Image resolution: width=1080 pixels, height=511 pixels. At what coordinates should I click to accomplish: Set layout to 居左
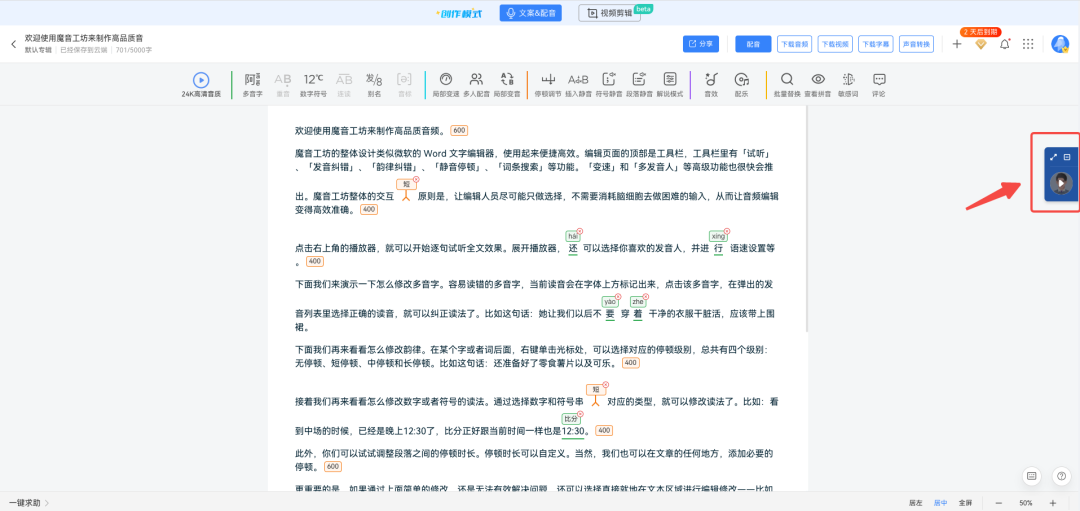point(915,503)
